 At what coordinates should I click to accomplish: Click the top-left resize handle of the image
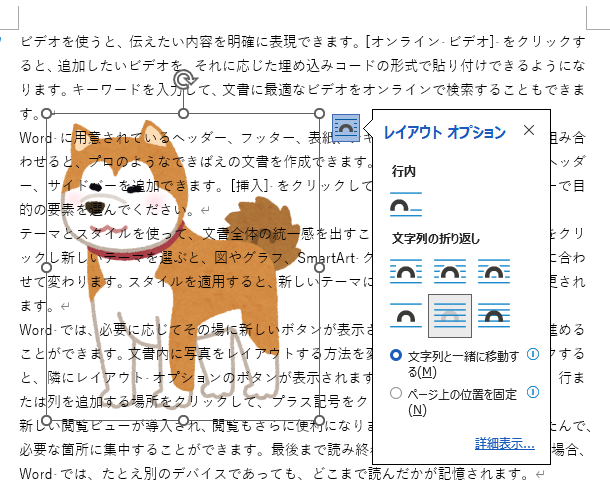(x=47, y=114)
